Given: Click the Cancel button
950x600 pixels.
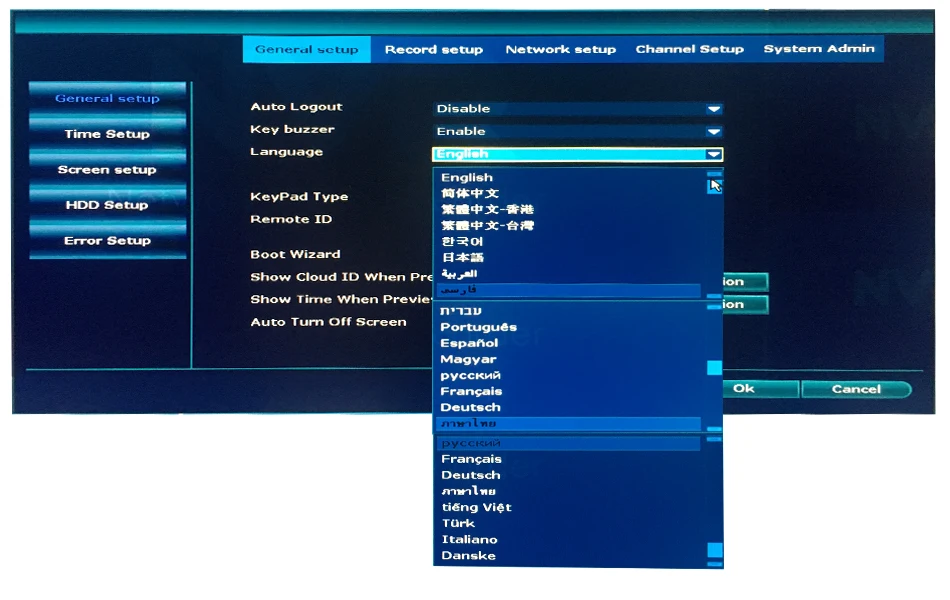Looking at the screenshot, I should point(856,389).
